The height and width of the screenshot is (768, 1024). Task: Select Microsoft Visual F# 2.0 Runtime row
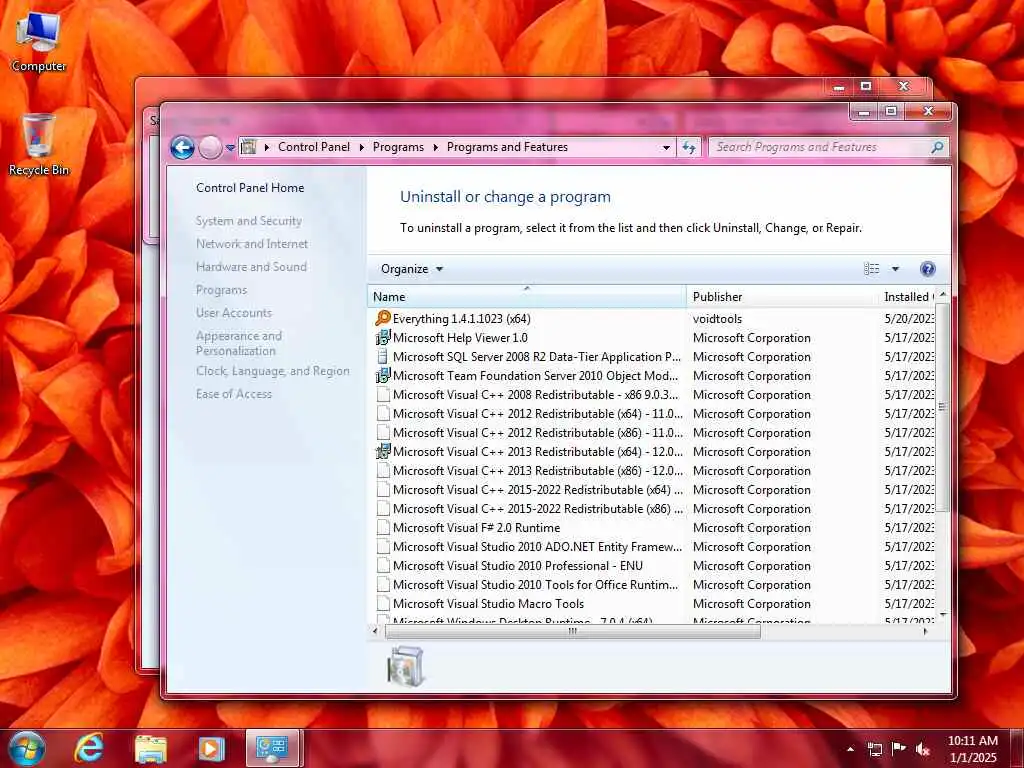pos(655,527)
